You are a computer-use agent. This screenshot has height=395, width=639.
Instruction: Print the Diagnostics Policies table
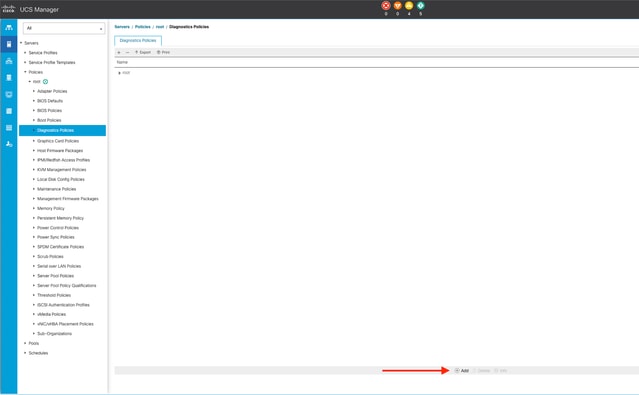tap(163, 52)
